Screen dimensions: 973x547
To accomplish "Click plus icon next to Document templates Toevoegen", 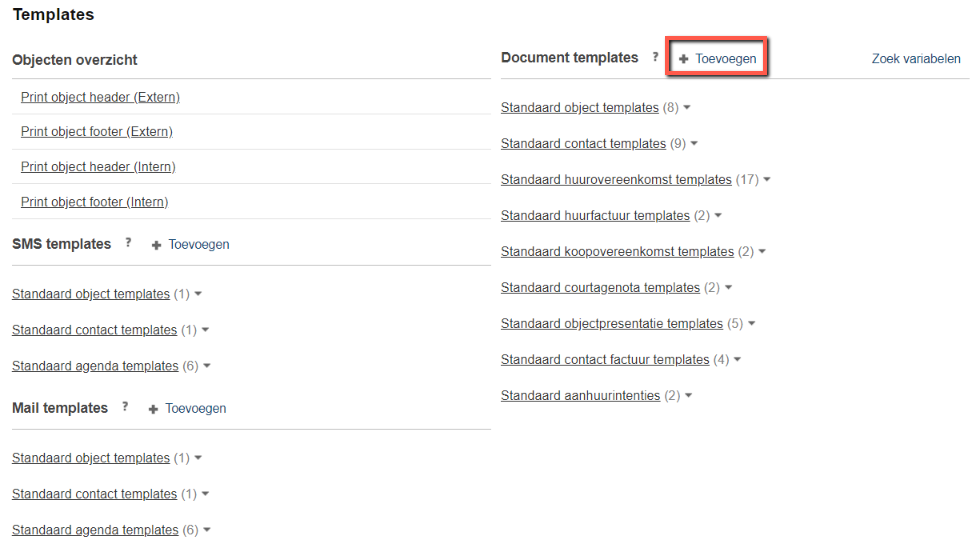I will coord(683,59).
